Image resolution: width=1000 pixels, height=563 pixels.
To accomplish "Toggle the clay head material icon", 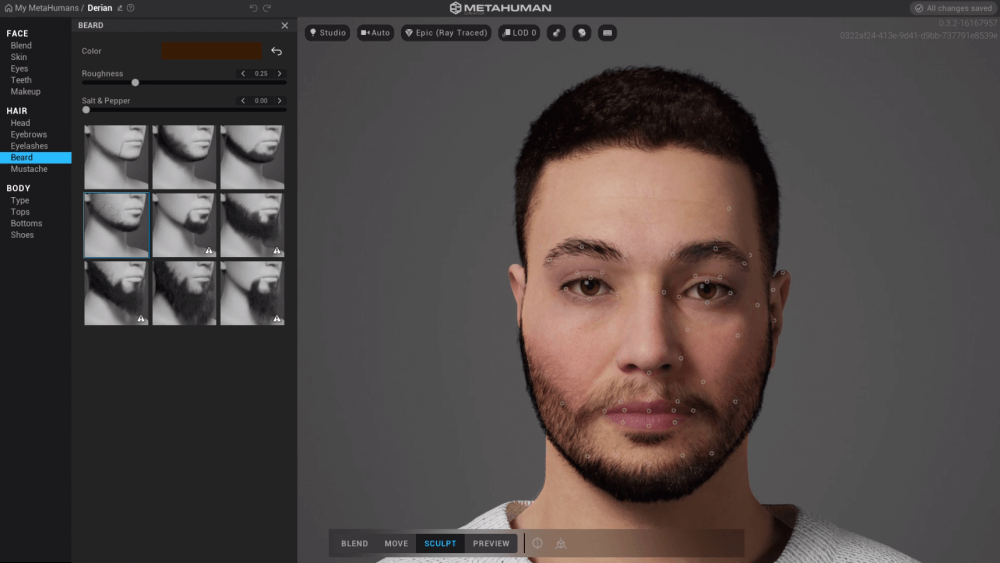I will [582, 33].
